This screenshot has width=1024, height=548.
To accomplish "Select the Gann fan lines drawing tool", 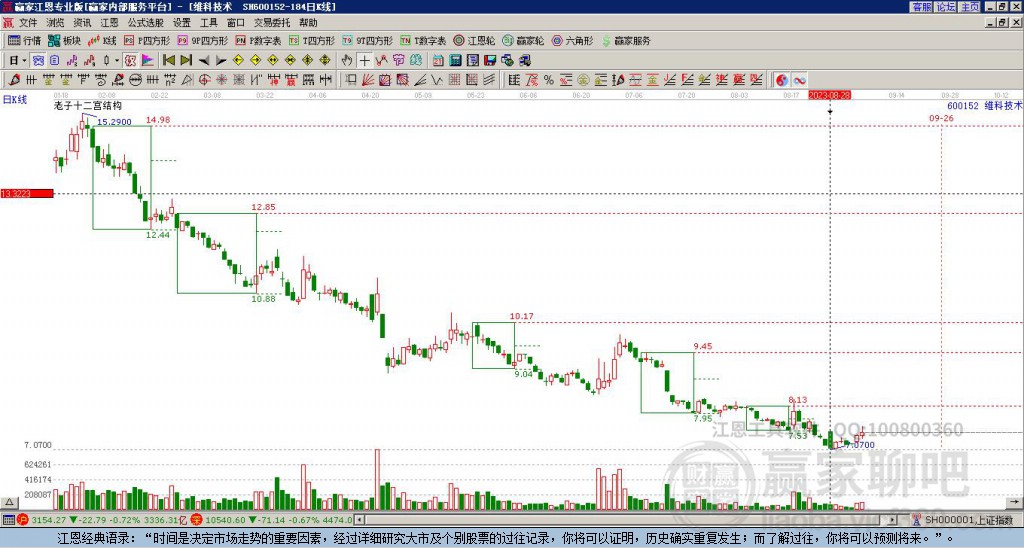I will (x=368, y=80).
